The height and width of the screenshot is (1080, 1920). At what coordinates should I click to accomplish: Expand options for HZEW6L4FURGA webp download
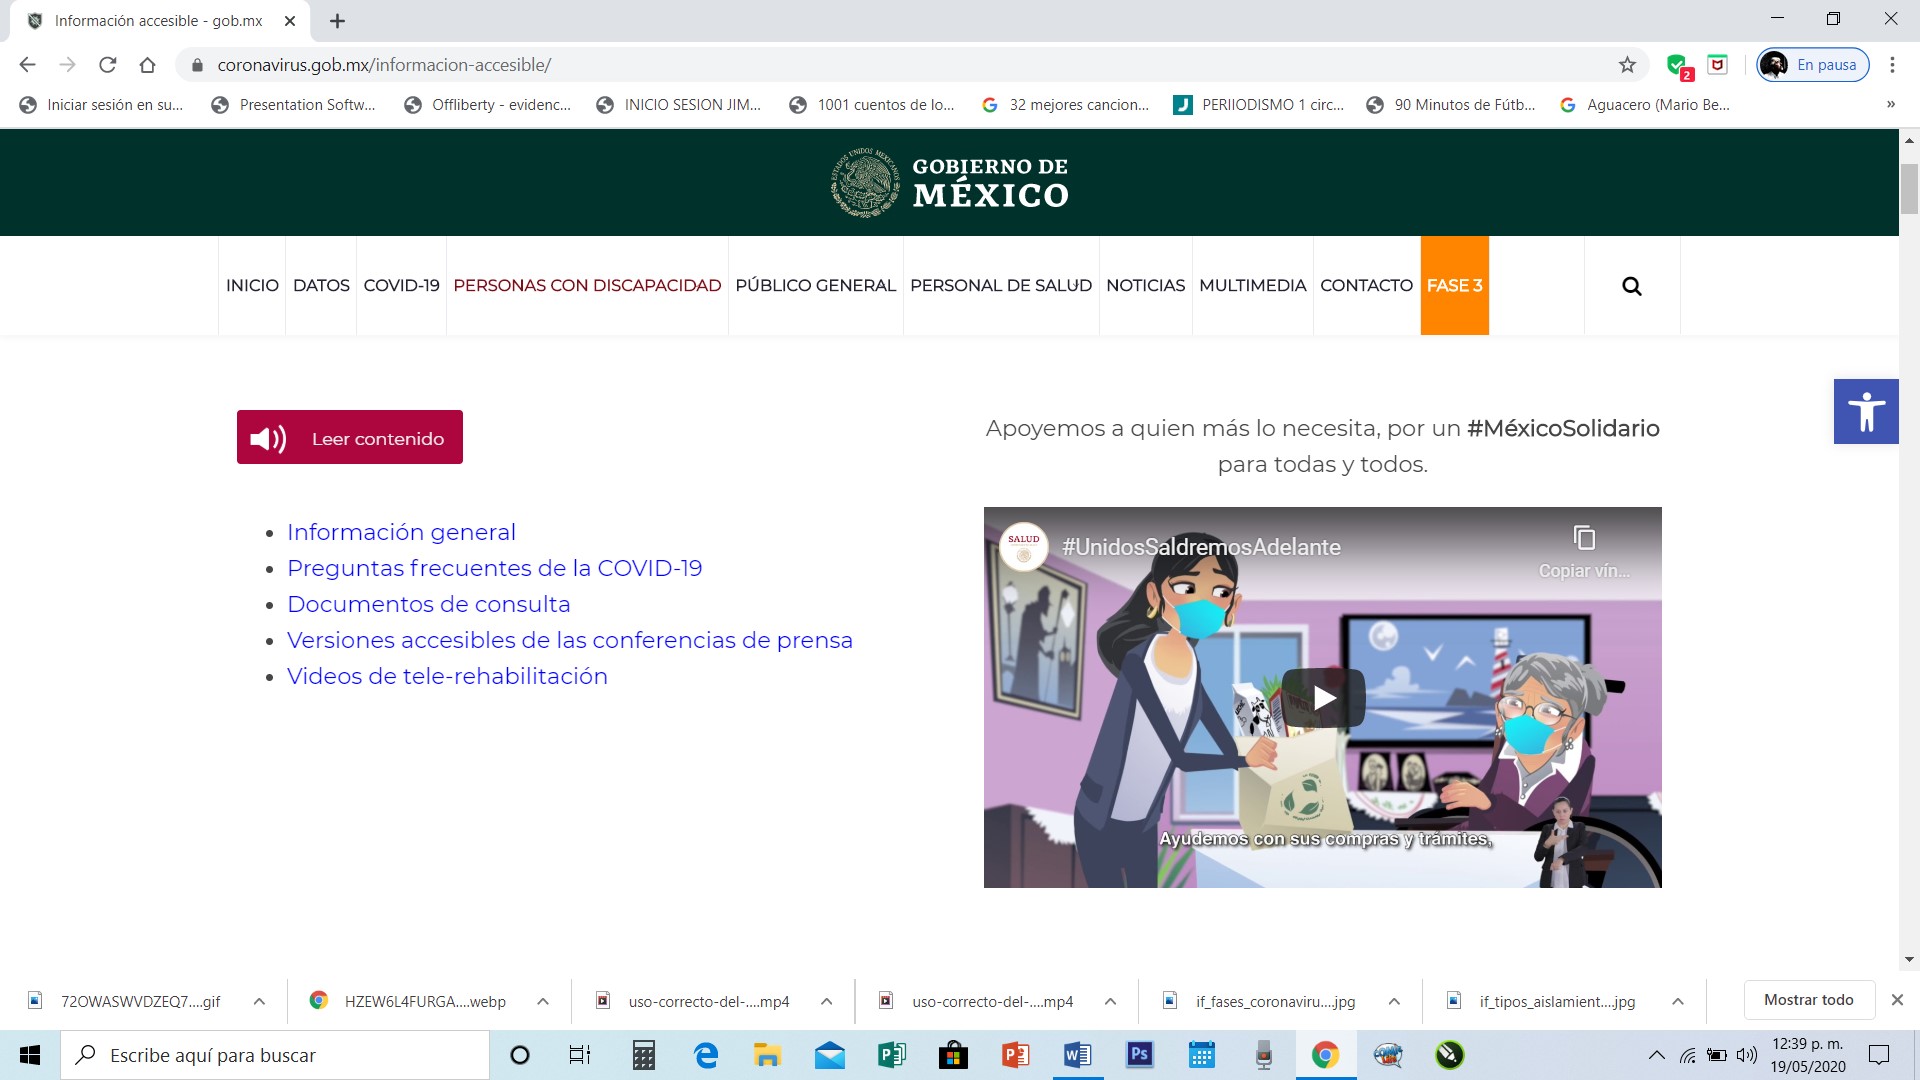(543, 1001)
